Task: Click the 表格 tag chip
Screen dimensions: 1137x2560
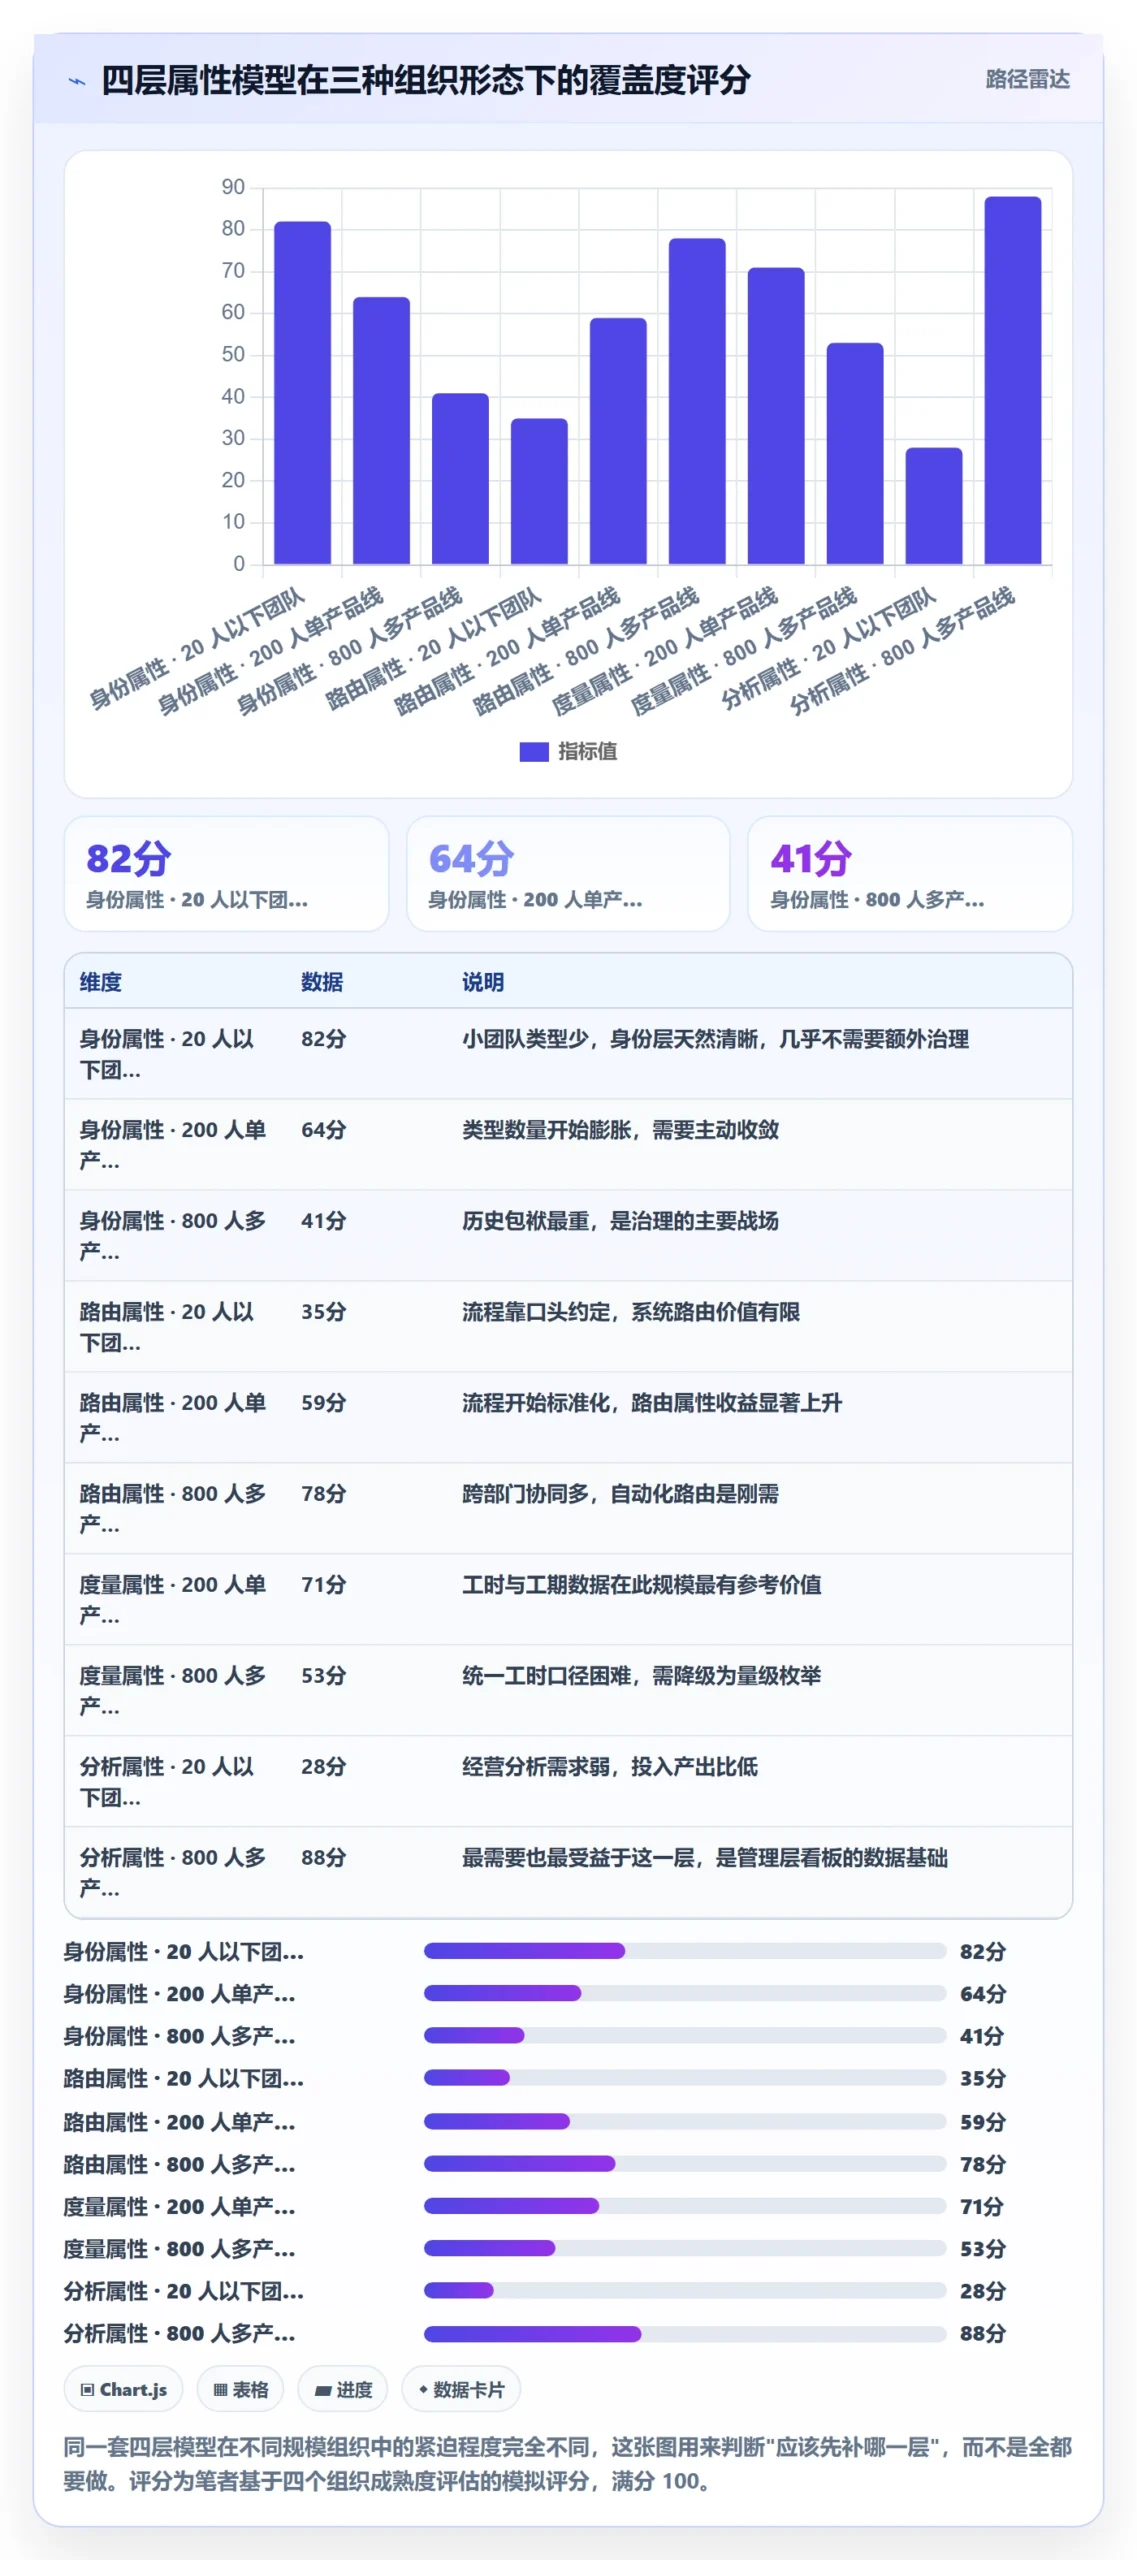Action: pyautogui.click(x=240, y=2390)
